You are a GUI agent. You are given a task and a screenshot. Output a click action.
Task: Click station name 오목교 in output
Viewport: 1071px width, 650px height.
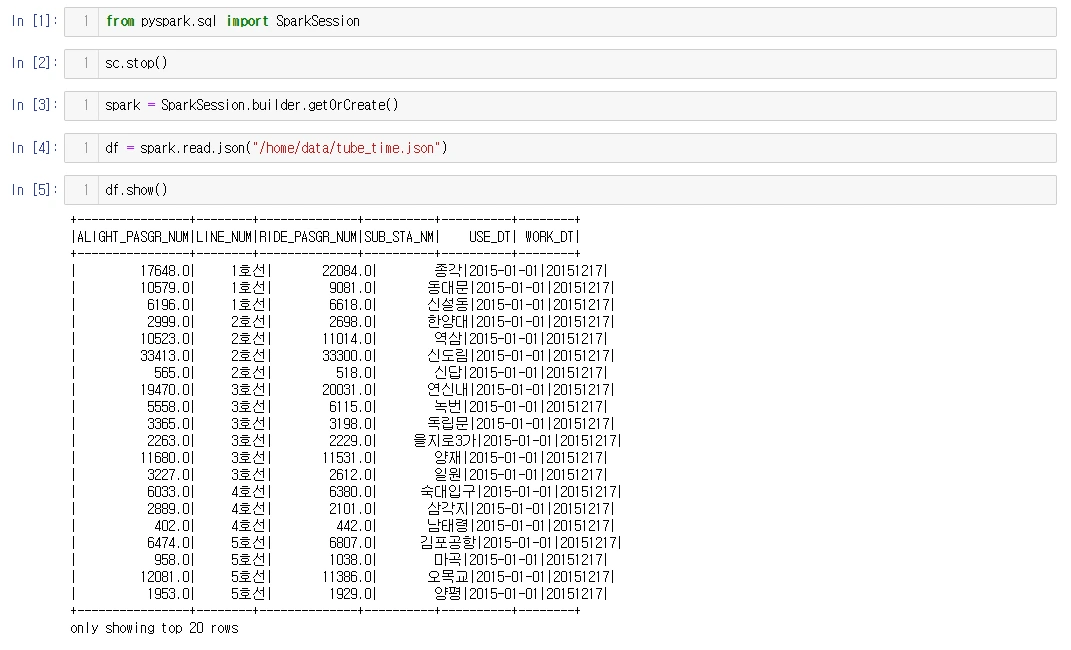[x=448, y=577]
